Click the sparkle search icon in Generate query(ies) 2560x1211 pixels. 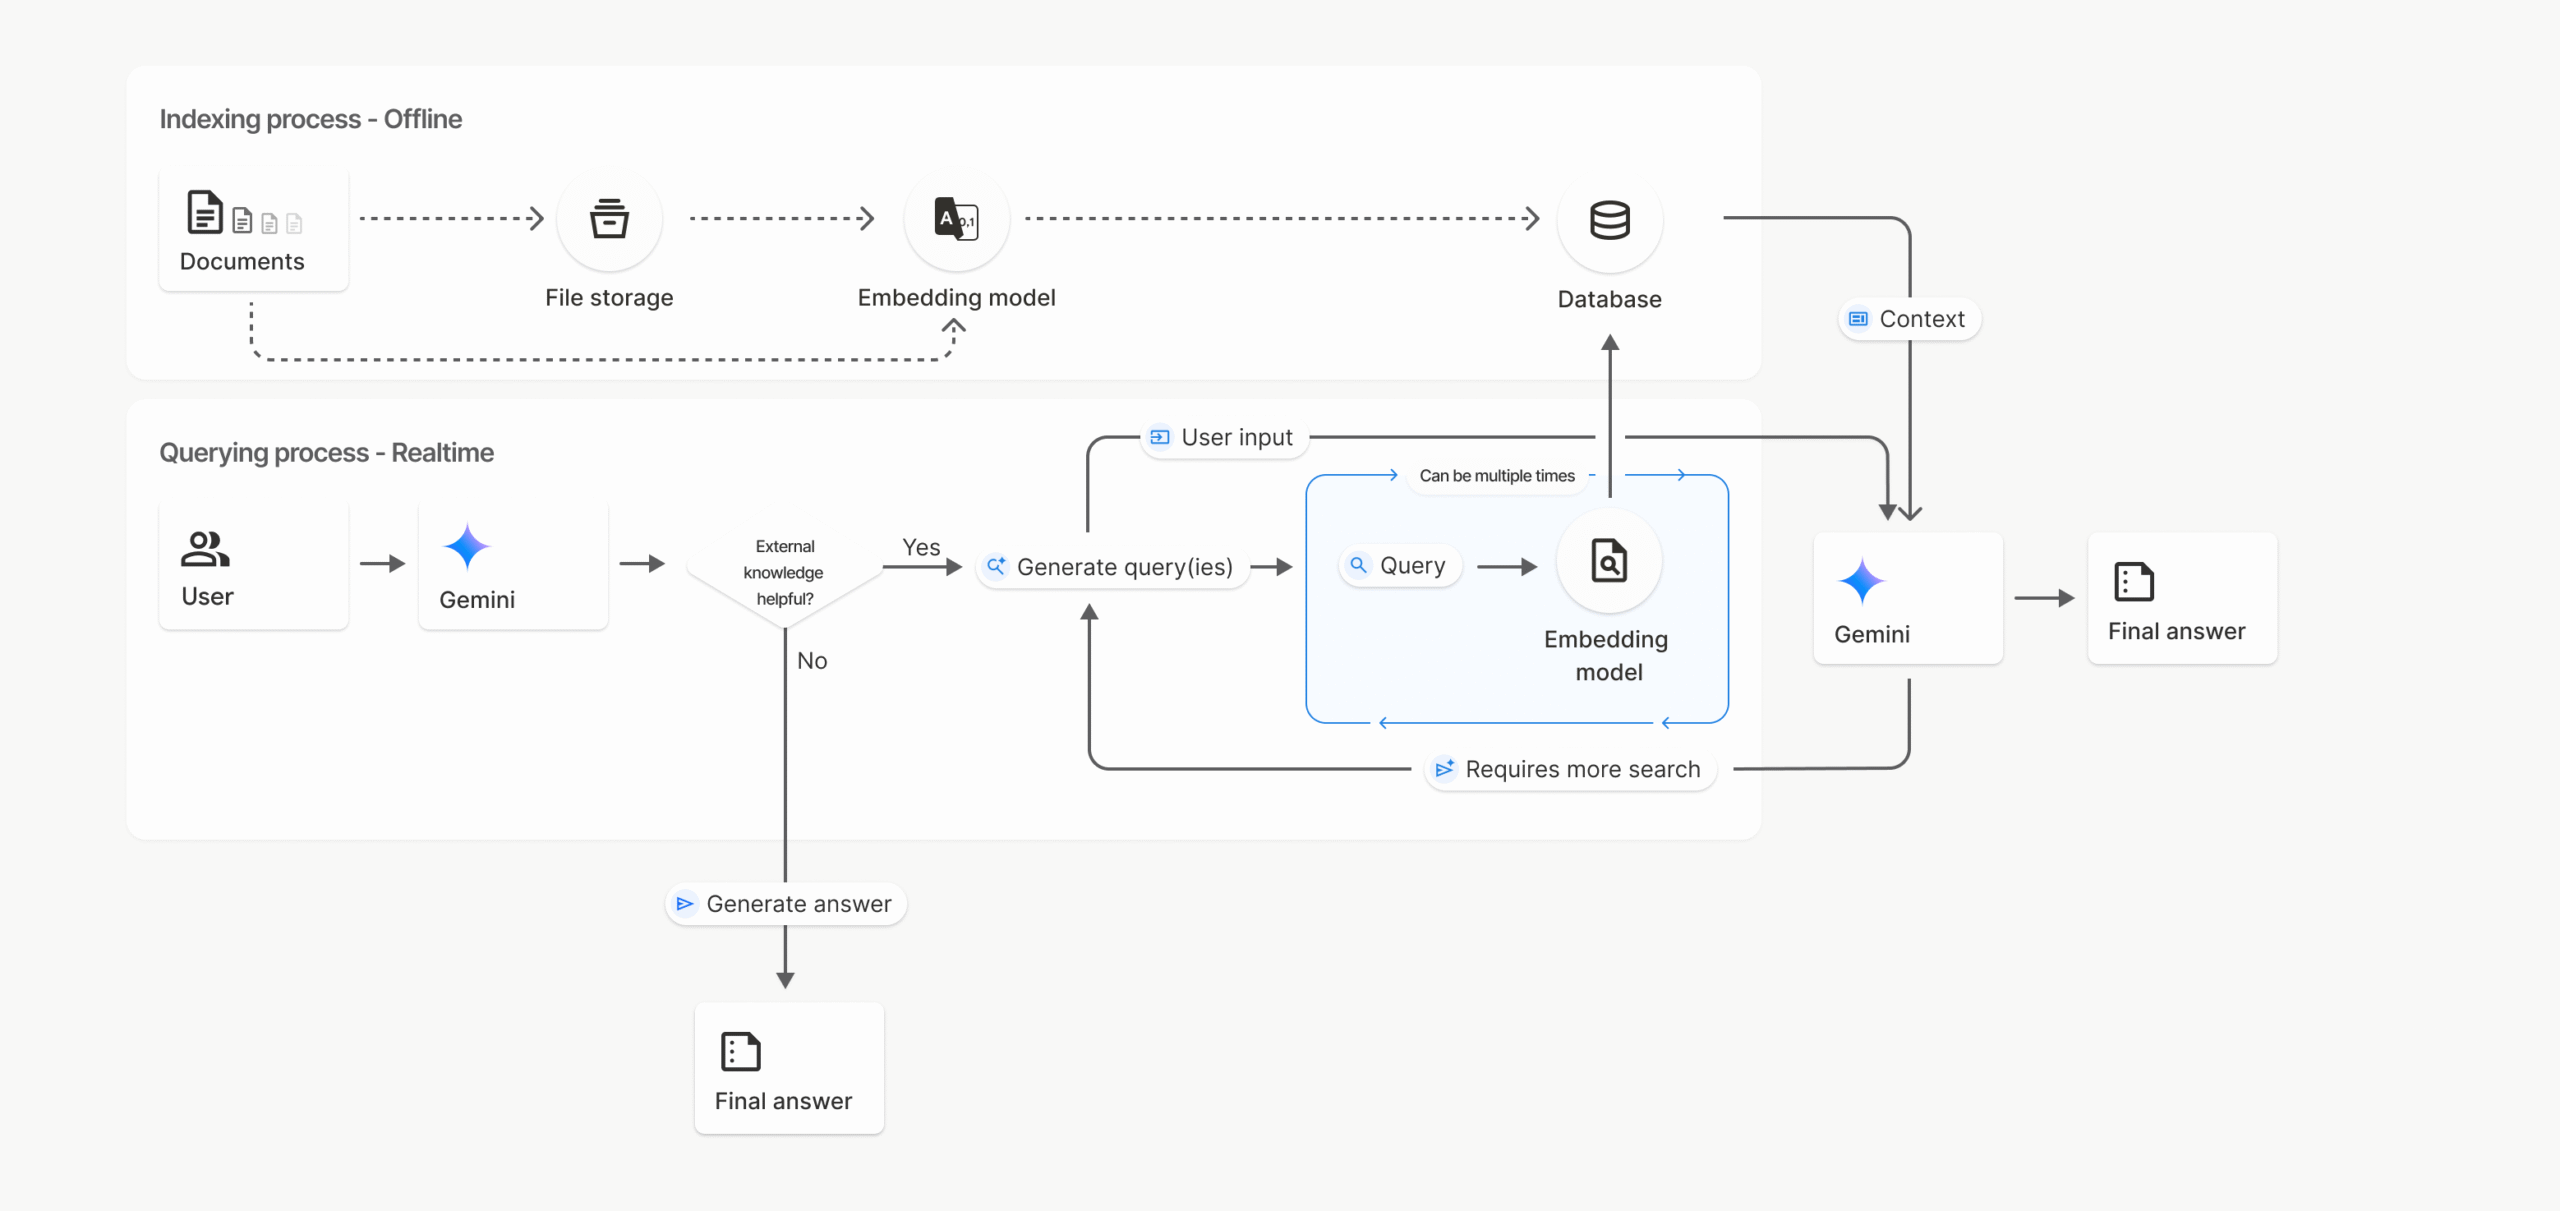tap(996, 566)
